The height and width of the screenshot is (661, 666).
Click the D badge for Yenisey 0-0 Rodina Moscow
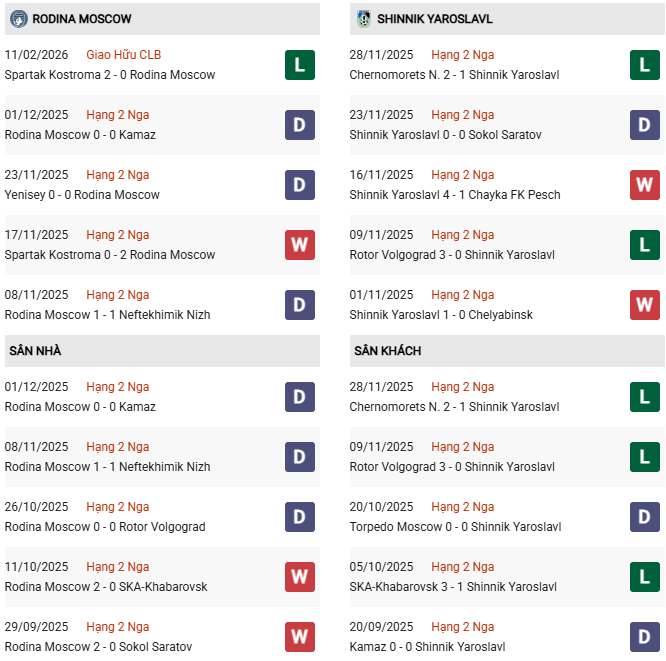click(300, 185)
